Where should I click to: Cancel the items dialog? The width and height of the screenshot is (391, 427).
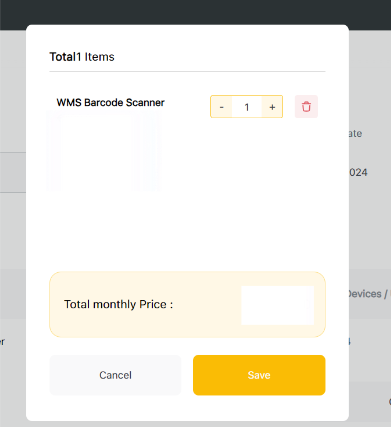click(x=115, y=375)
